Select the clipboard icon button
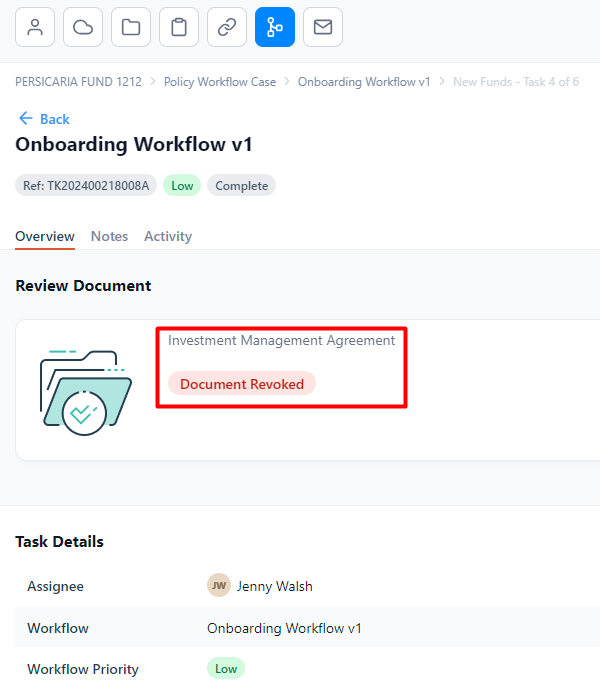 179,27
